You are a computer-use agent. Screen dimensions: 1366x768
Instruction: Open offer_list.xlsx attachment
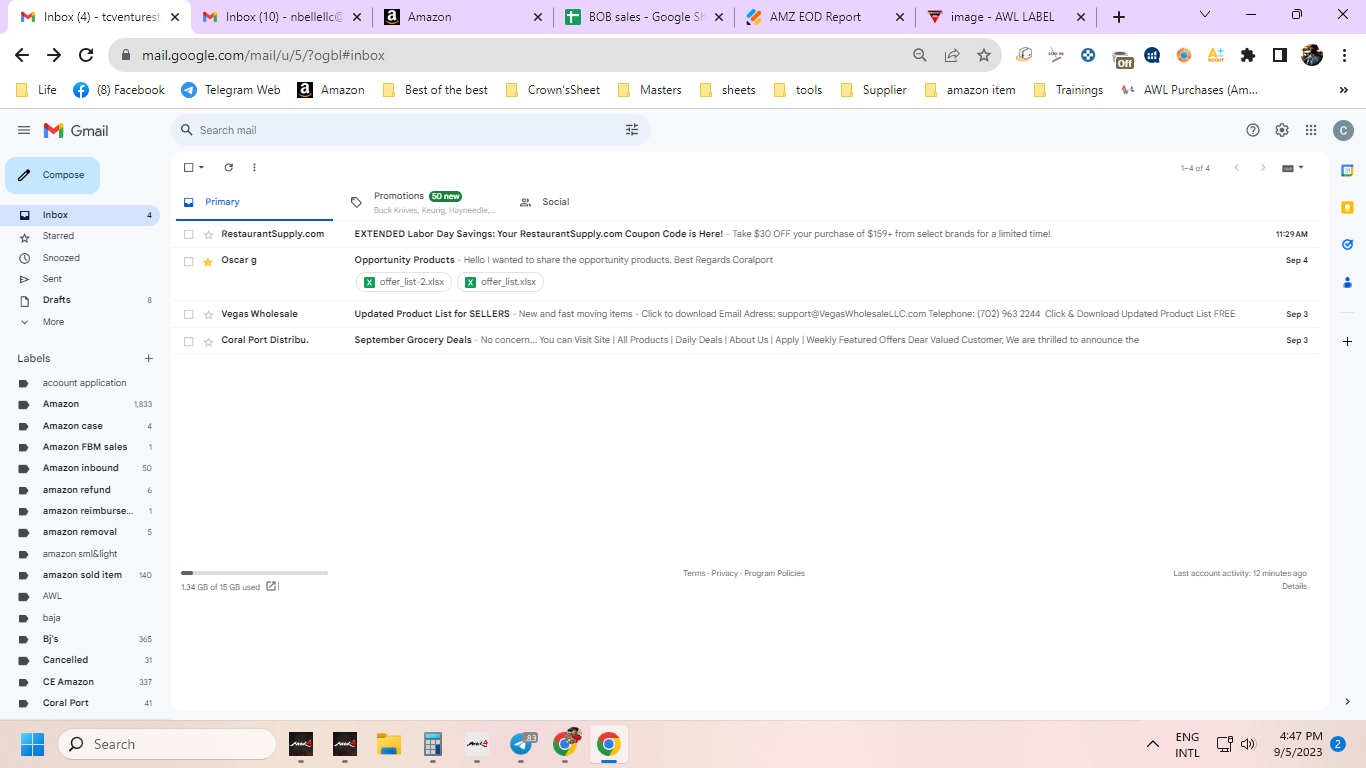pyautogui.click(x=500, y=282)
